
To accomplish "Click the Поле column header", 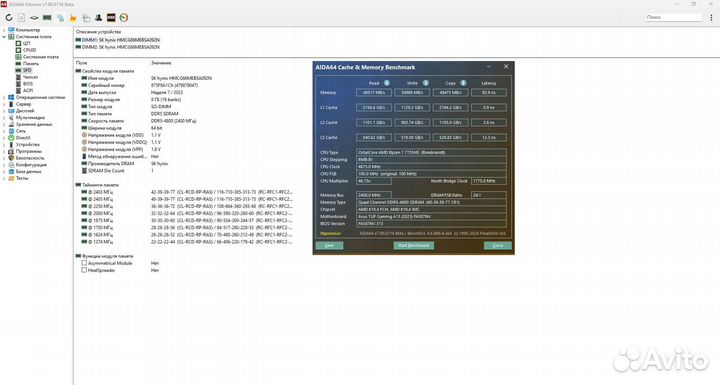I will (82, 62).
